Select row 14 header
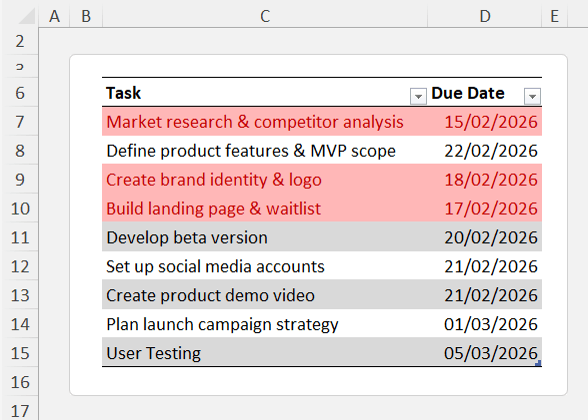Viewport: 588px width, 420px height. tap(20, 324)
